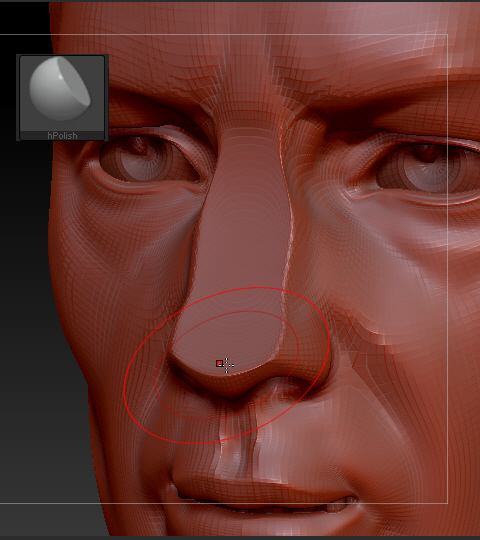Click the small red square brush center marker
Image resolution: width=480 pixels, height=540 pixels.
[x=219, y=363]
